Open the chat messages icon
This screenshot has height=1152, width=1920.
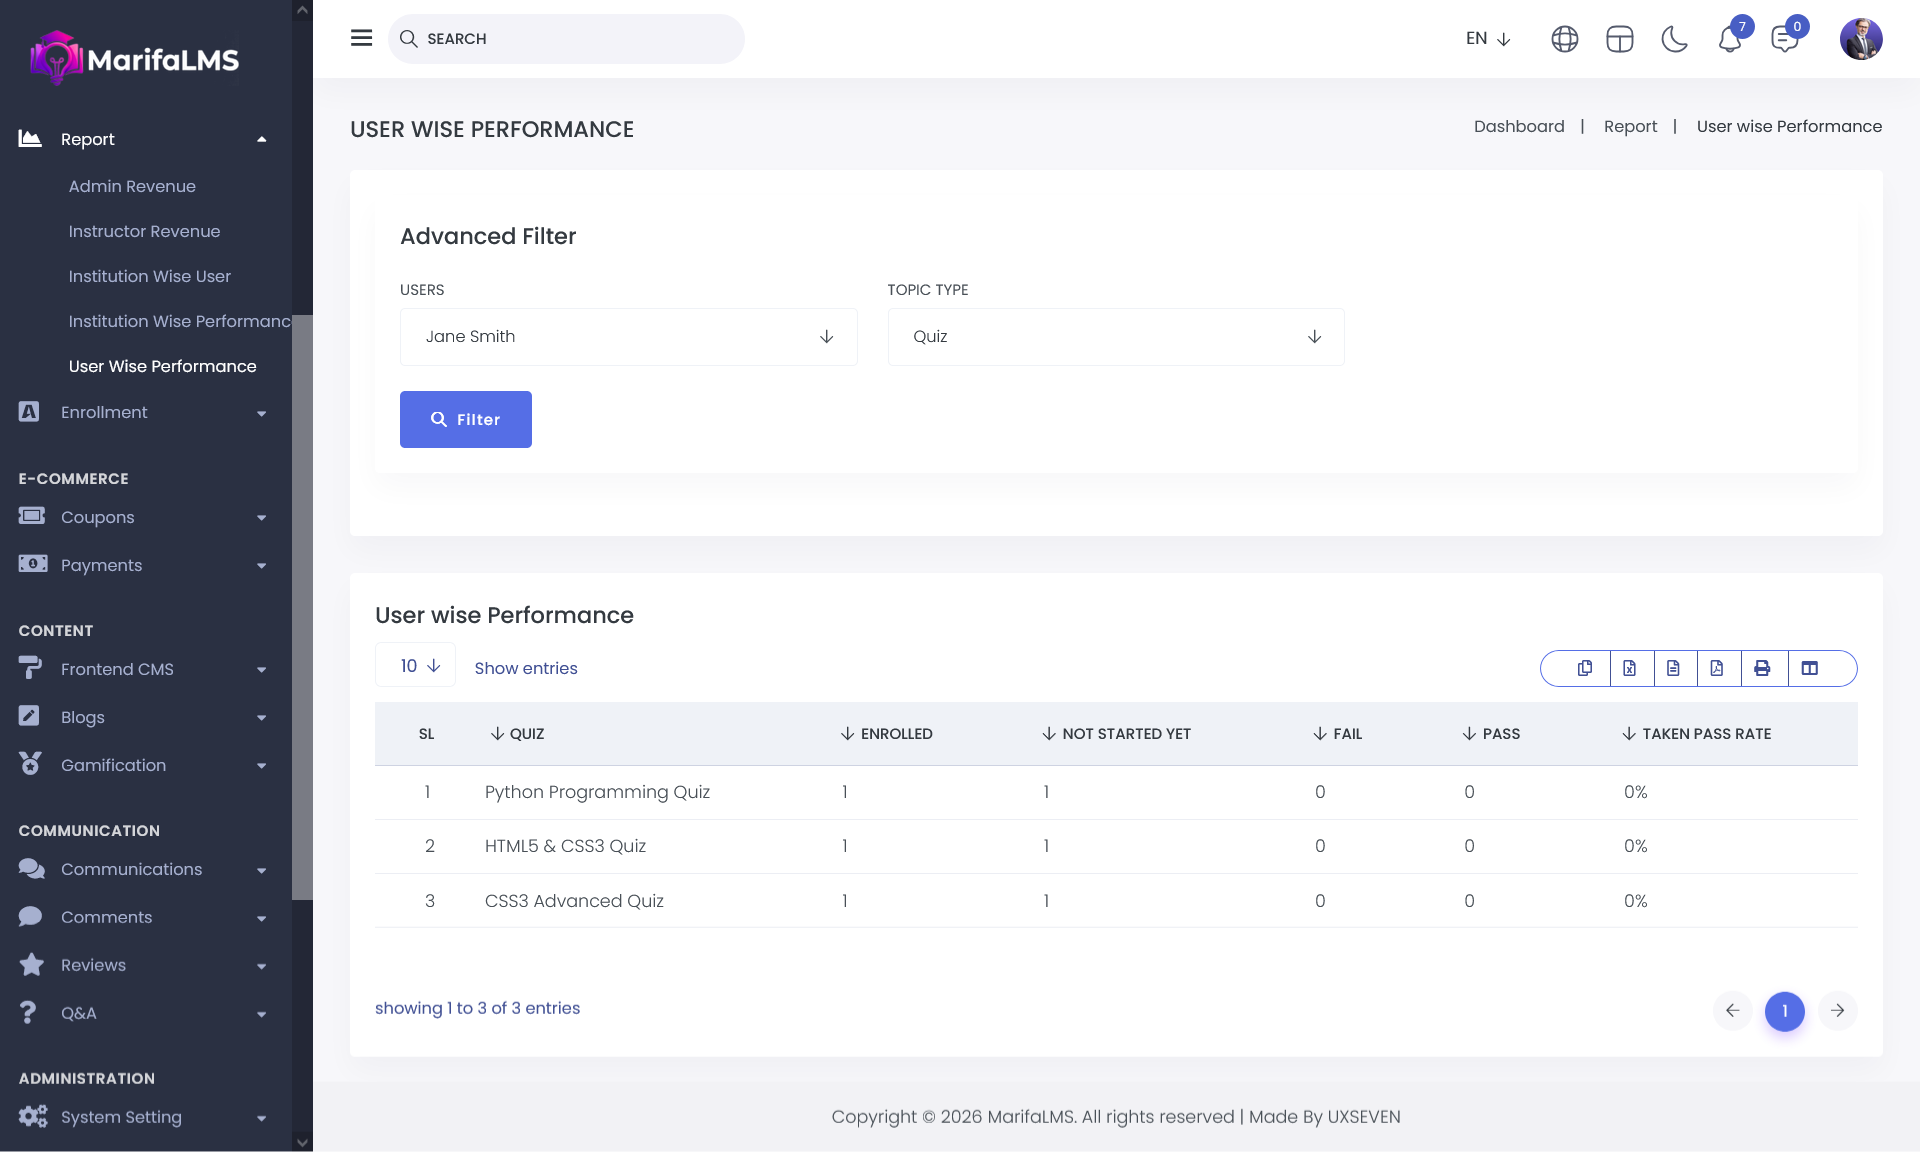pos(1784,39)
